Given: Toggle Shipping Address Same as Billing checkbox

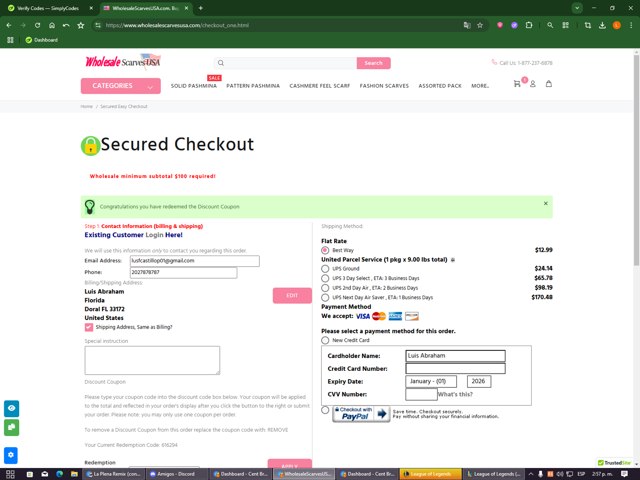Looking at the screenshot, I should pos(89,327).
